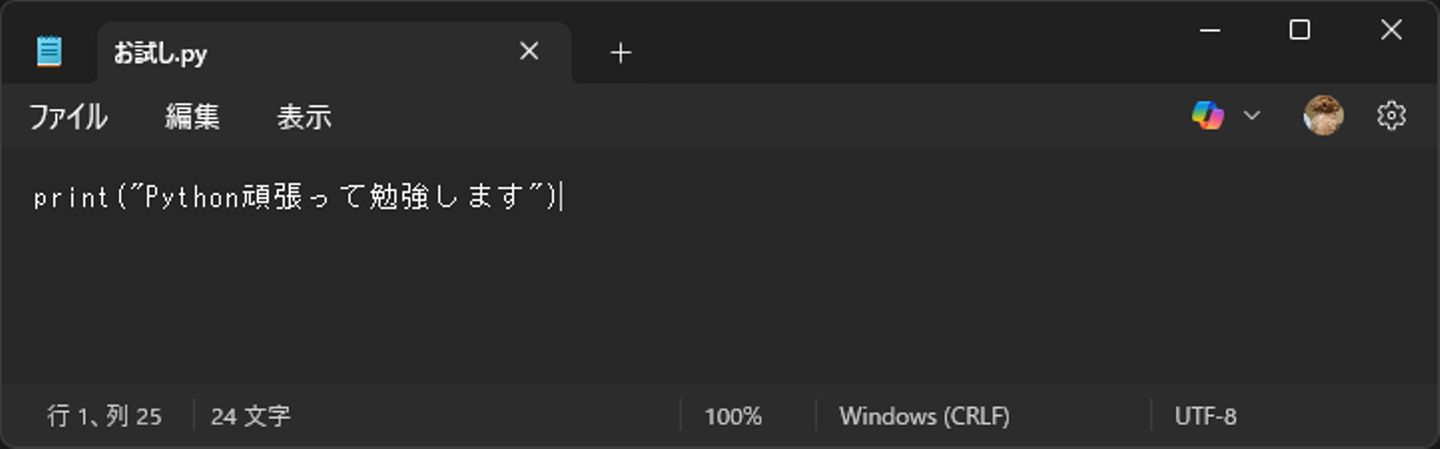Viewport: 1440px width, 449px height.
Task: Open Notepad settings gear
Action: click(1391, 116)
